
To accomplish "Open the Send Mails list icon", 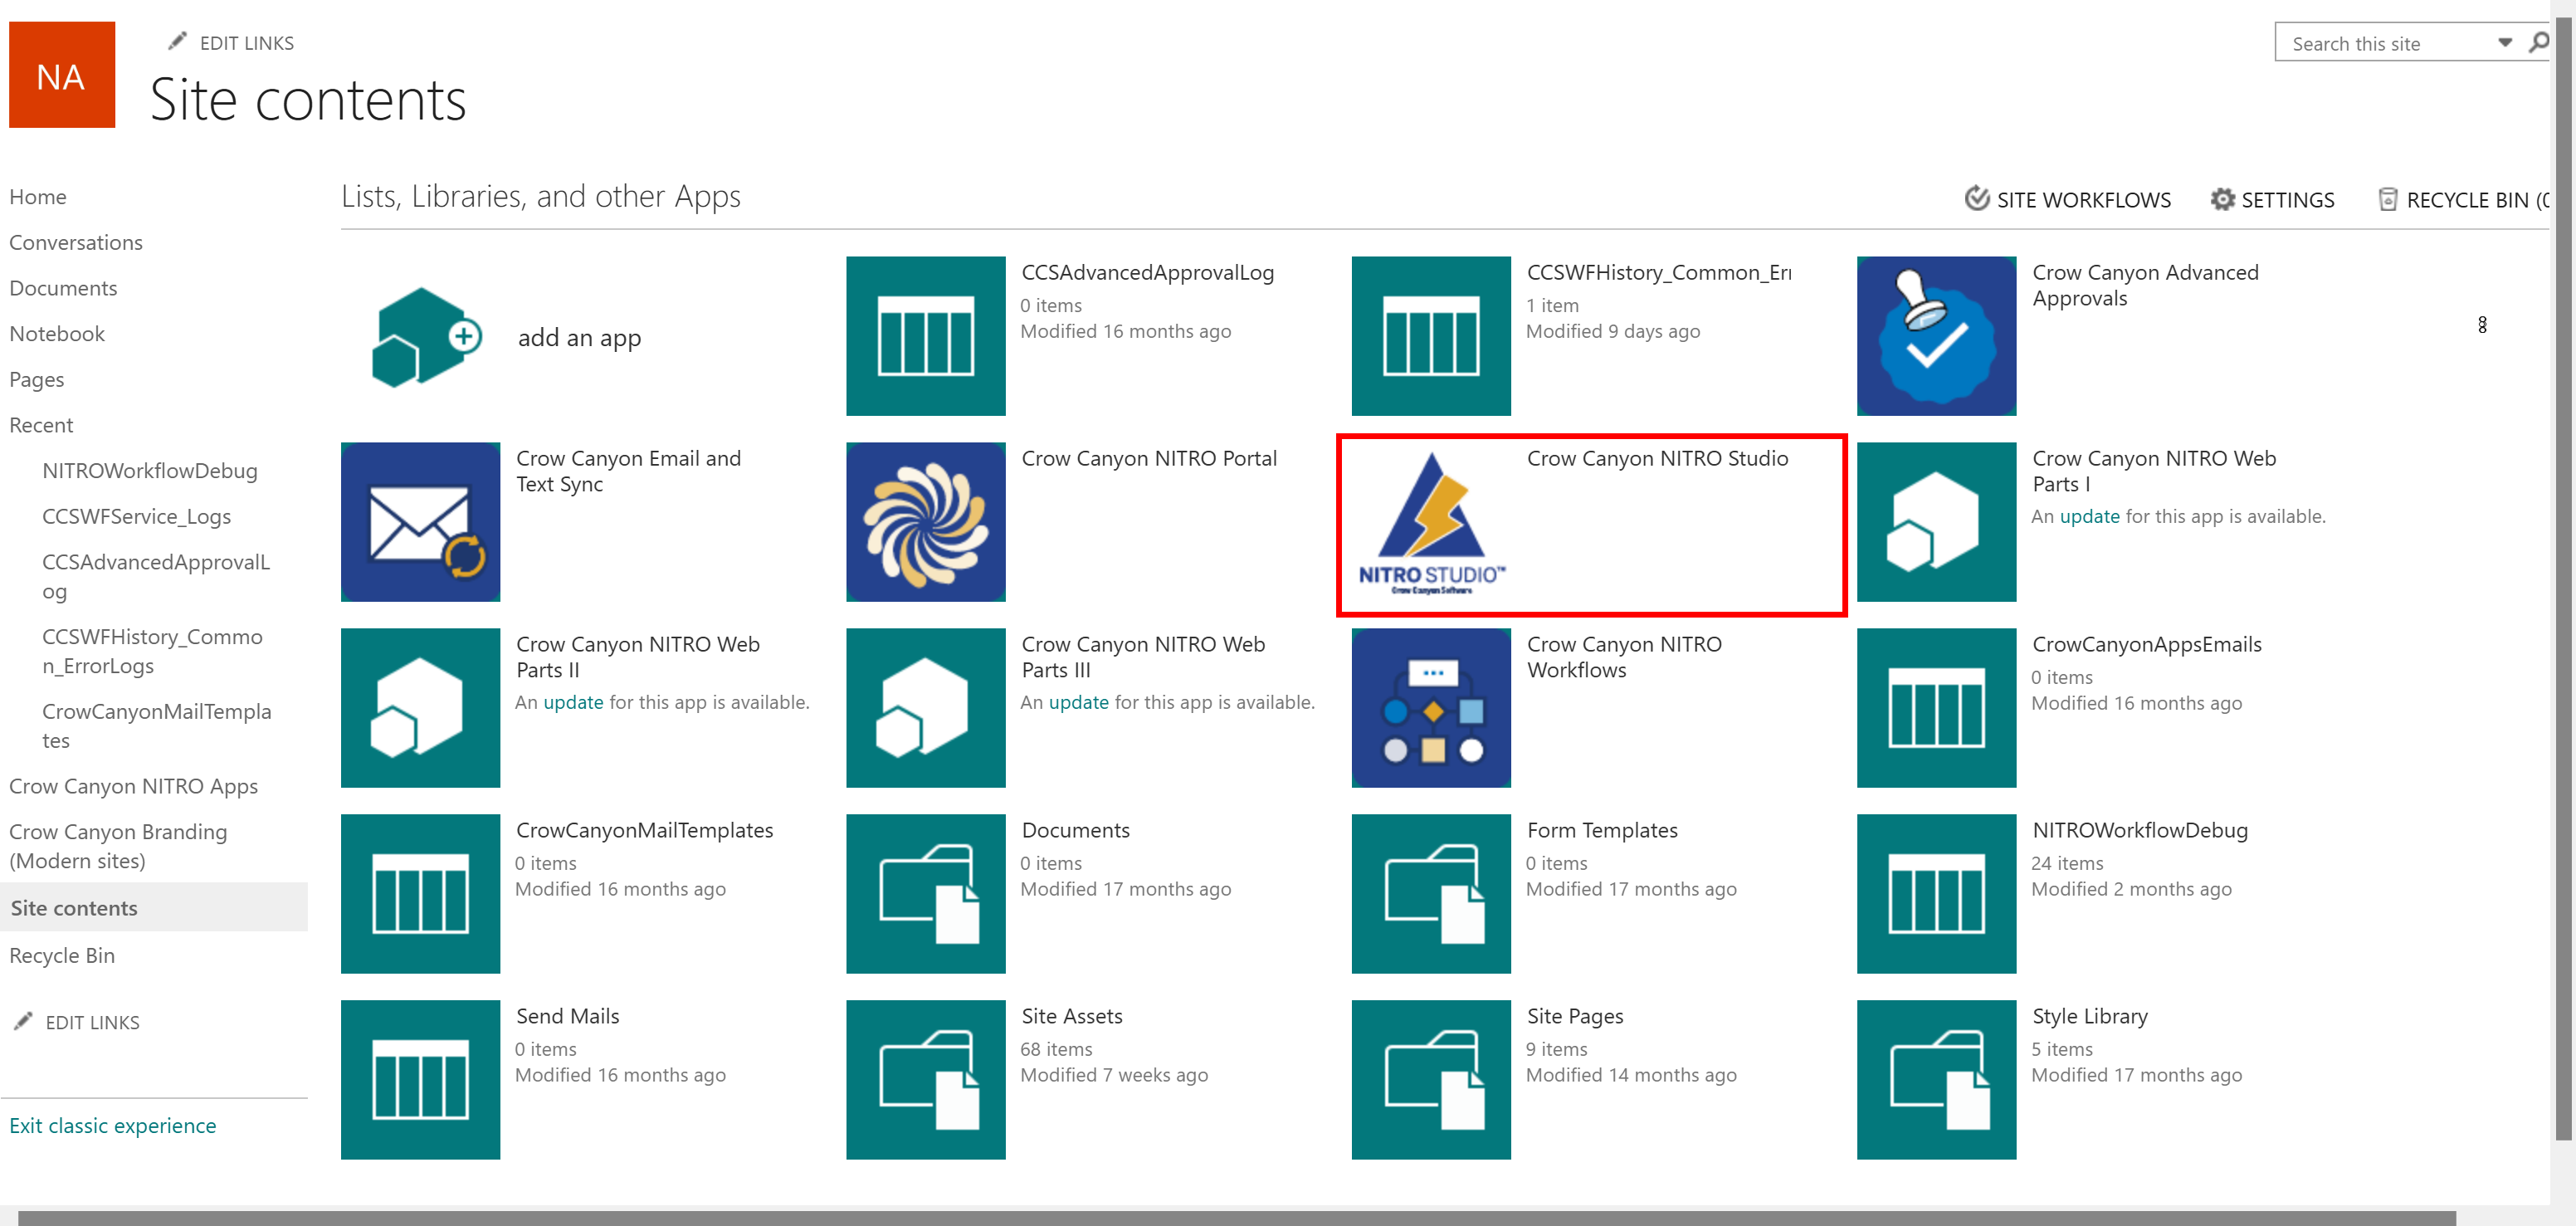I will pyautogui.click(x=421, y=1080).
